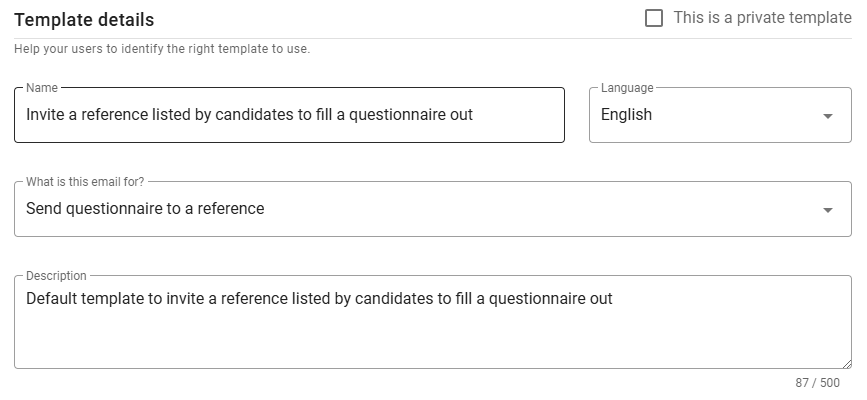
Task: Click the Language dropdown arrow icon
Action: point(827,116)
